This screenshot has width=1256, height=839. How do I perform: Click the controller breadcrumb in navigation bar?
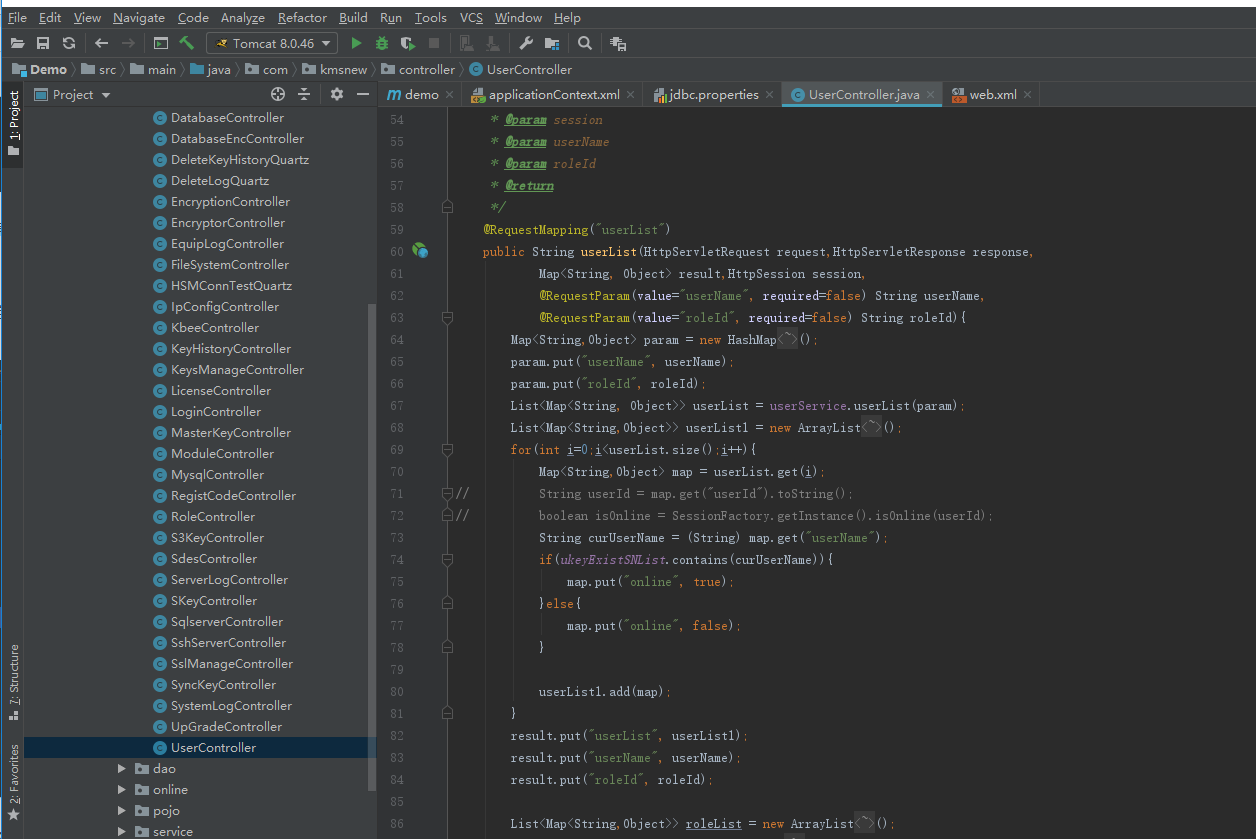pyautogui.click(x=426, y=69)
